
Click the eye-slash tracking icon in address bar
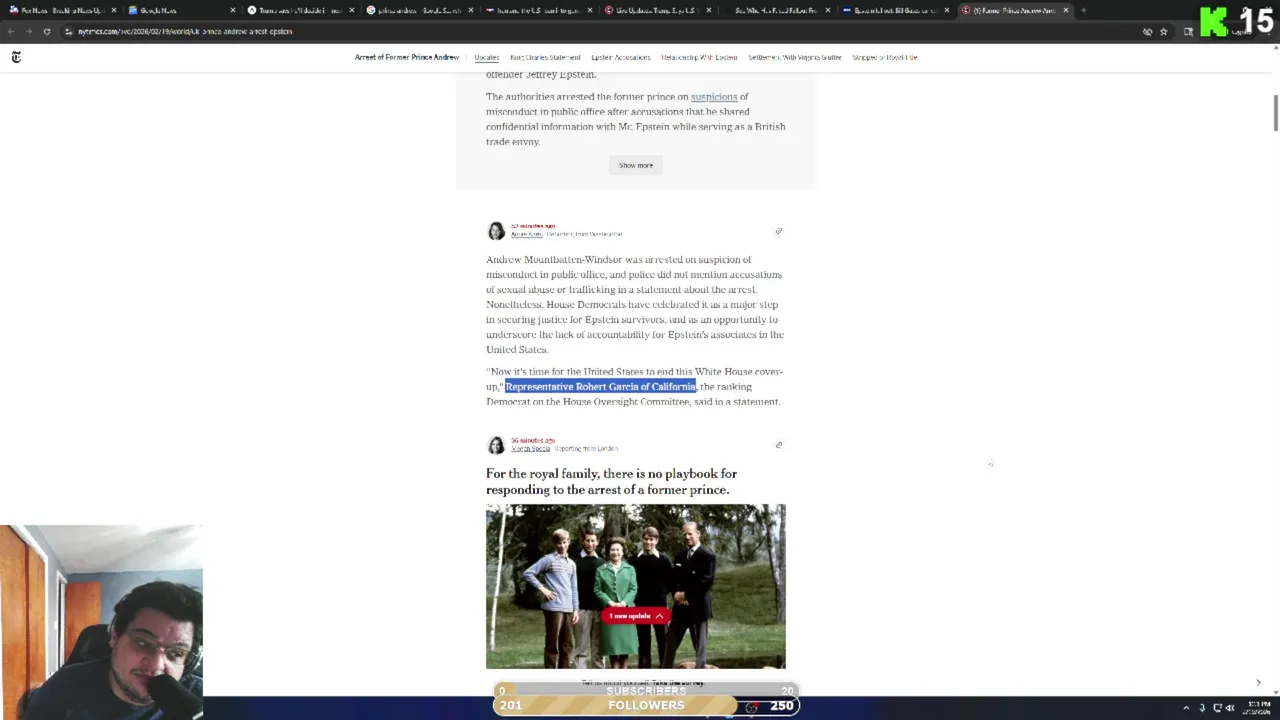click(x=1147, y=31)
